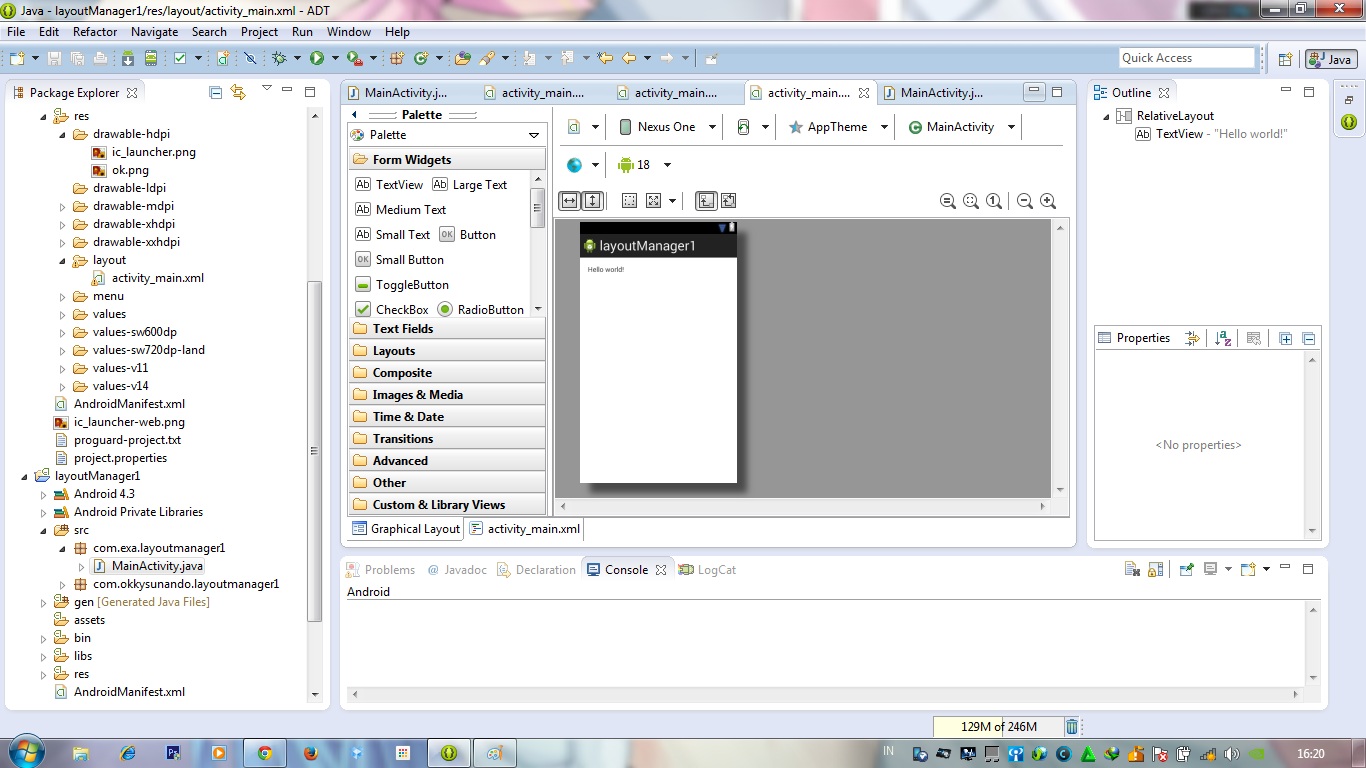Switch to the activity_main.xml source tab
1366x768 pixels.
coord(525,529)
